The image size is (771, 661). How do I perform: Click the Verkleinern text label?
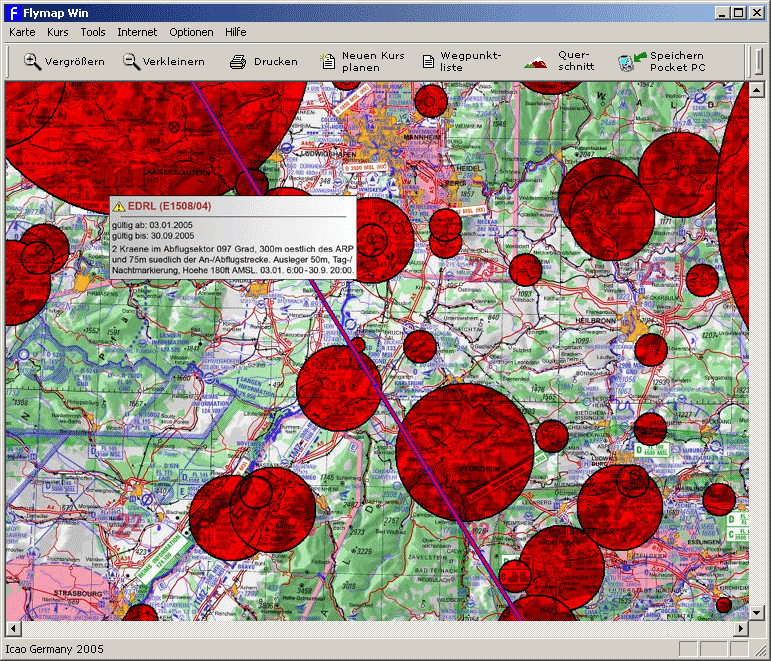tap(174, 61)
